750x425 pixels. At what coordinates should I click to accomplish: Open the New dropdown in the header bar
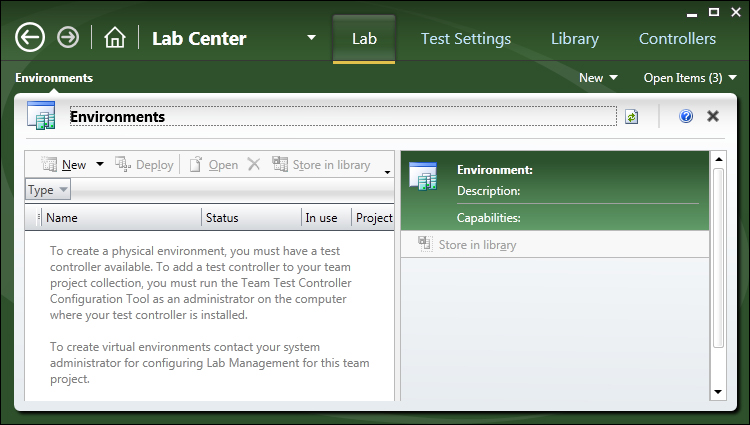pos(598,78)
